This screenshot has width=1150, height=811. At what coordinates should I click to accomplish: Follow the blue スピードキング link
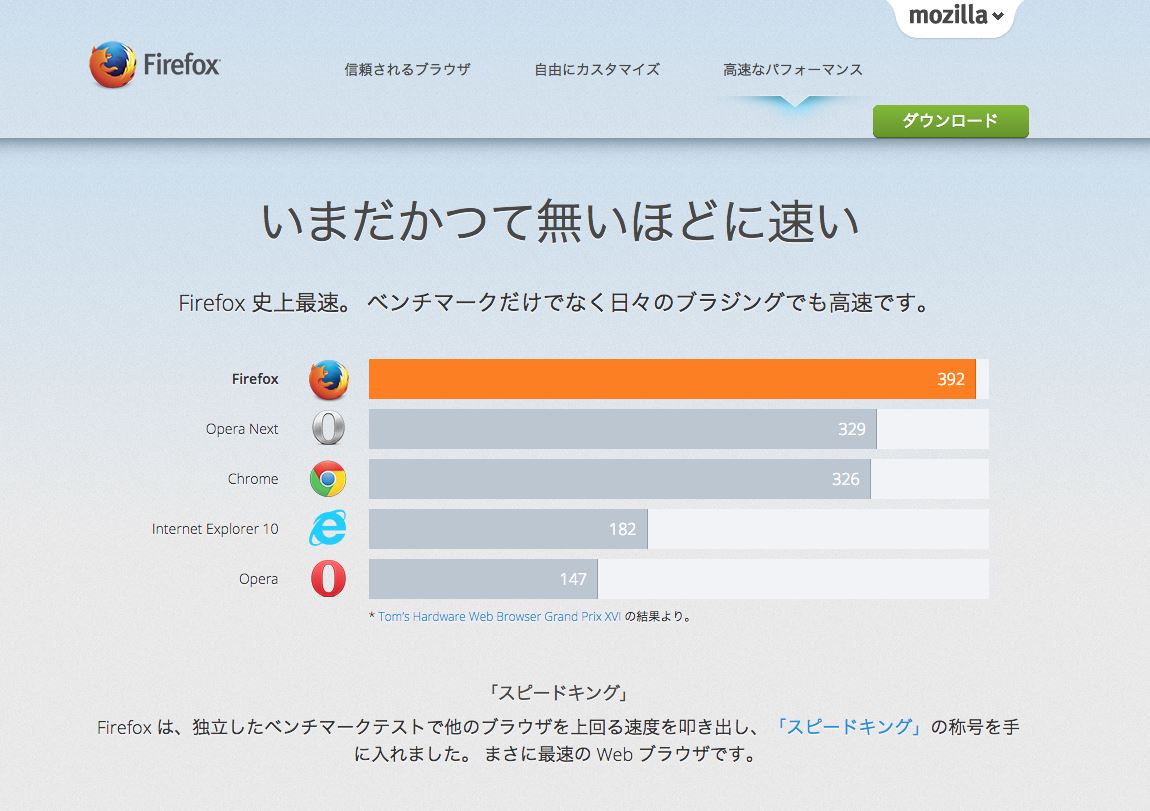(x=847, y=727)
